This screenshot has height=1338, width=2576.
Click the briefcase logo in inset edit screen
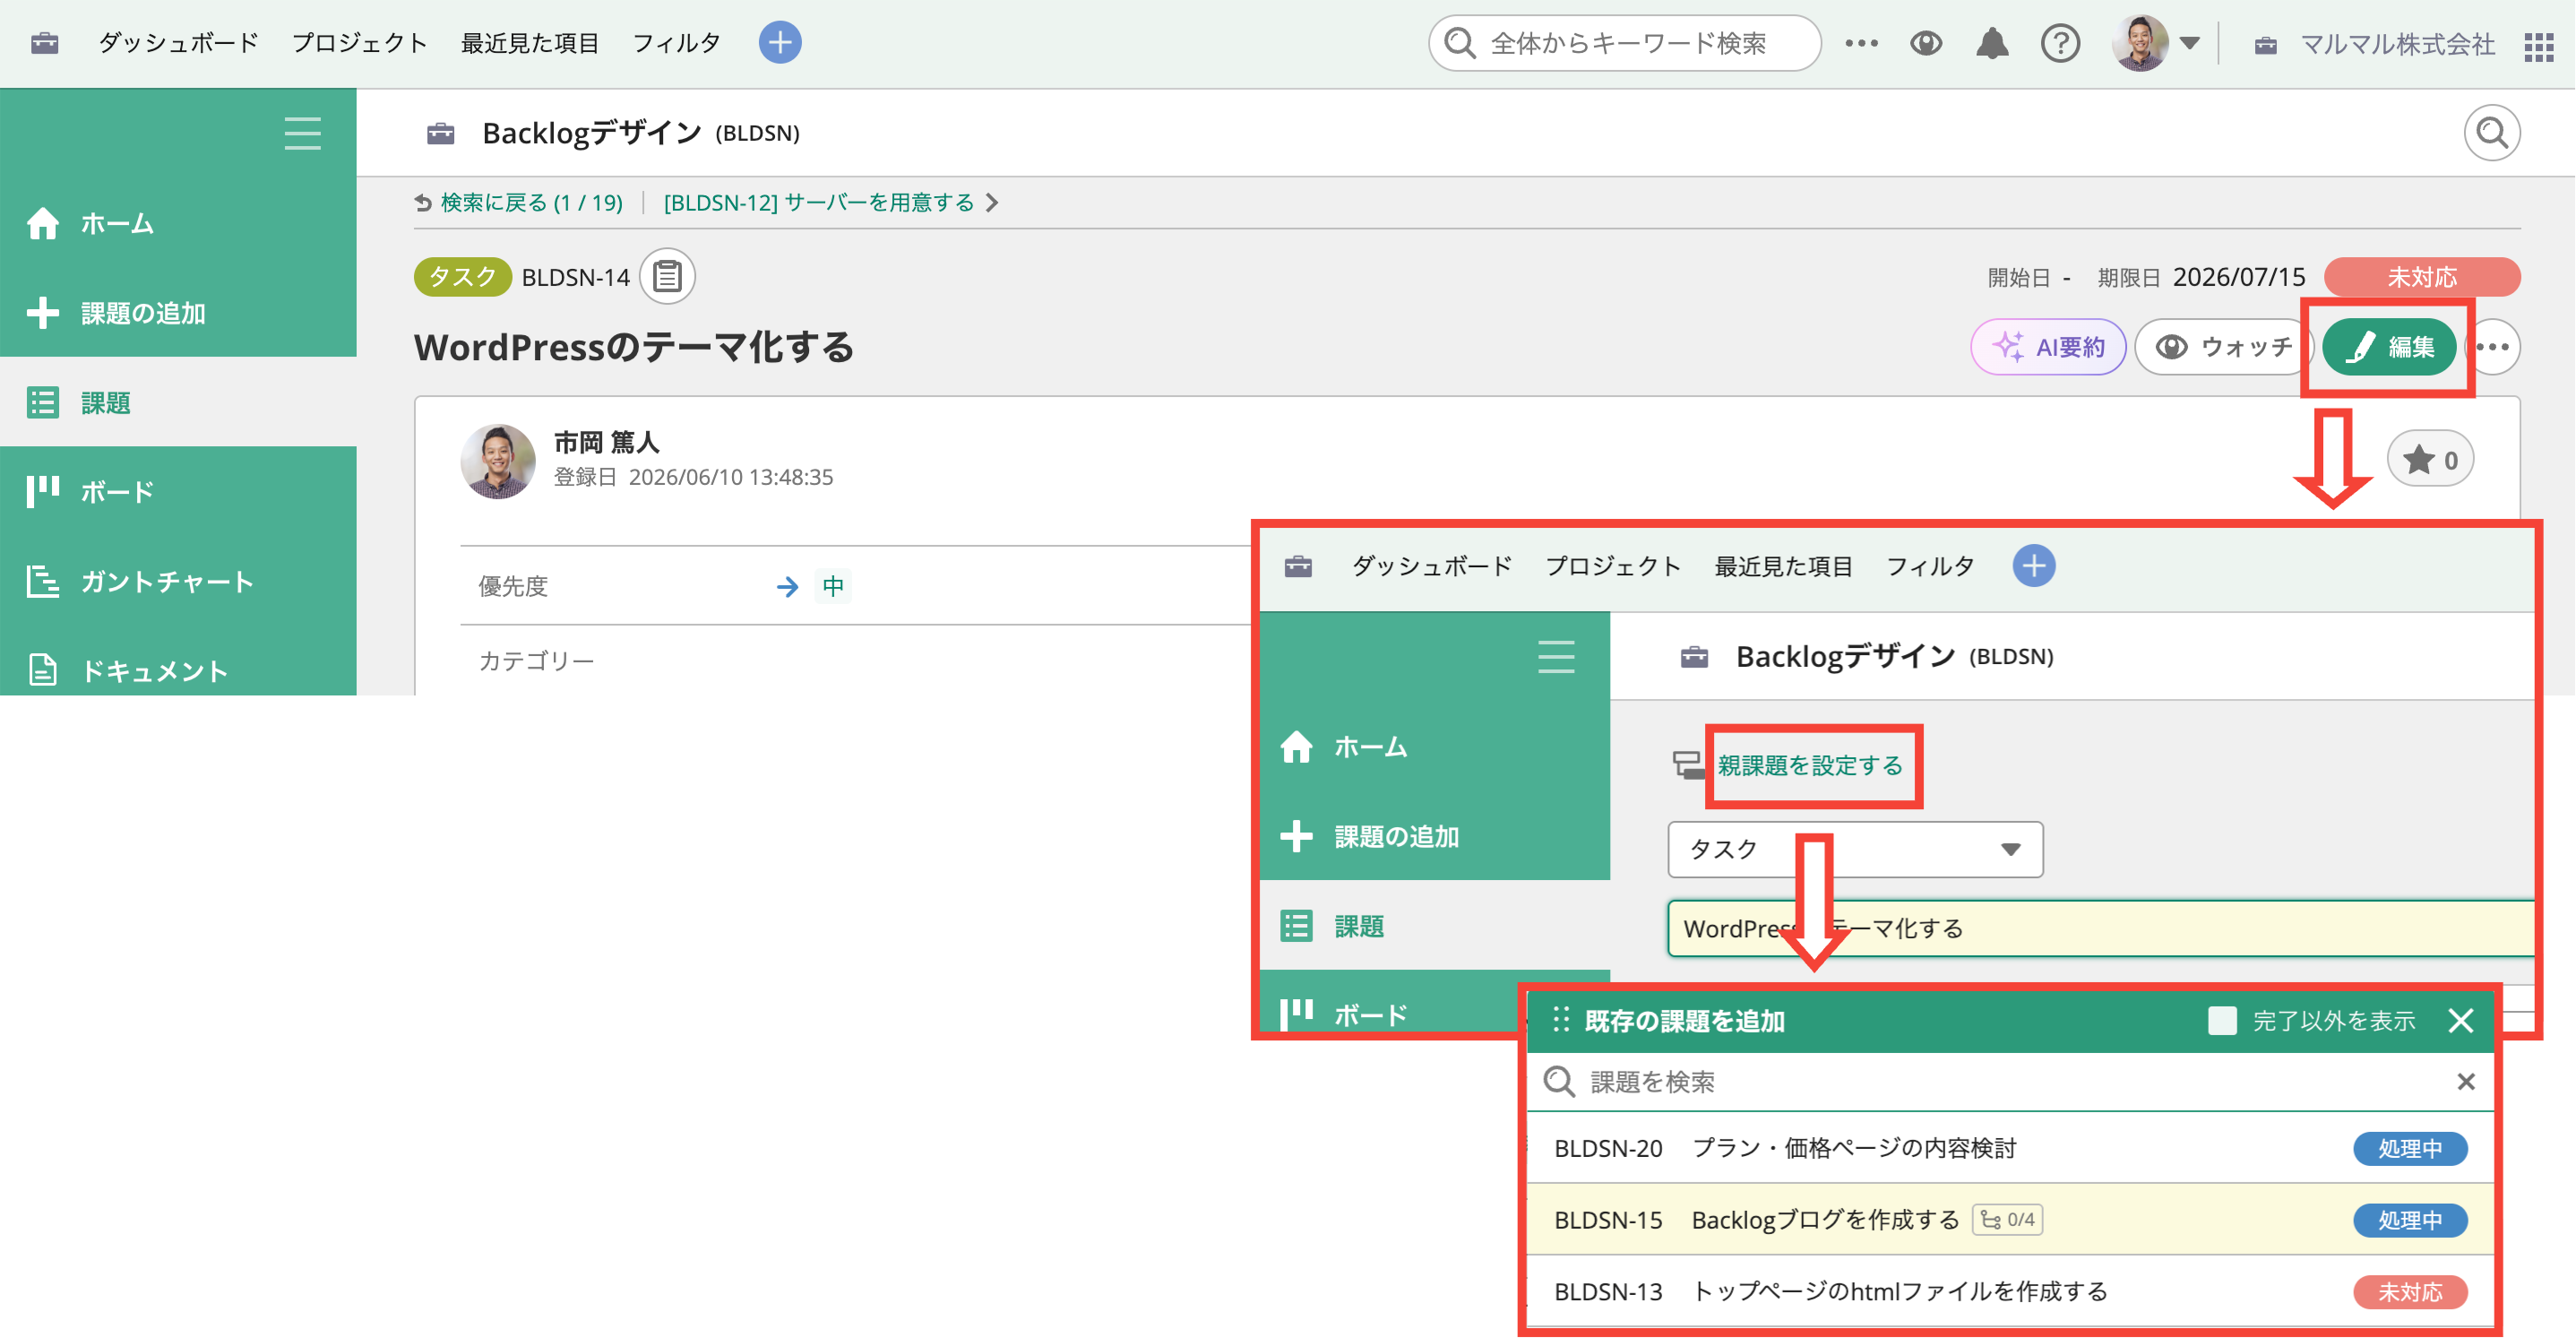click(1298, 566)
